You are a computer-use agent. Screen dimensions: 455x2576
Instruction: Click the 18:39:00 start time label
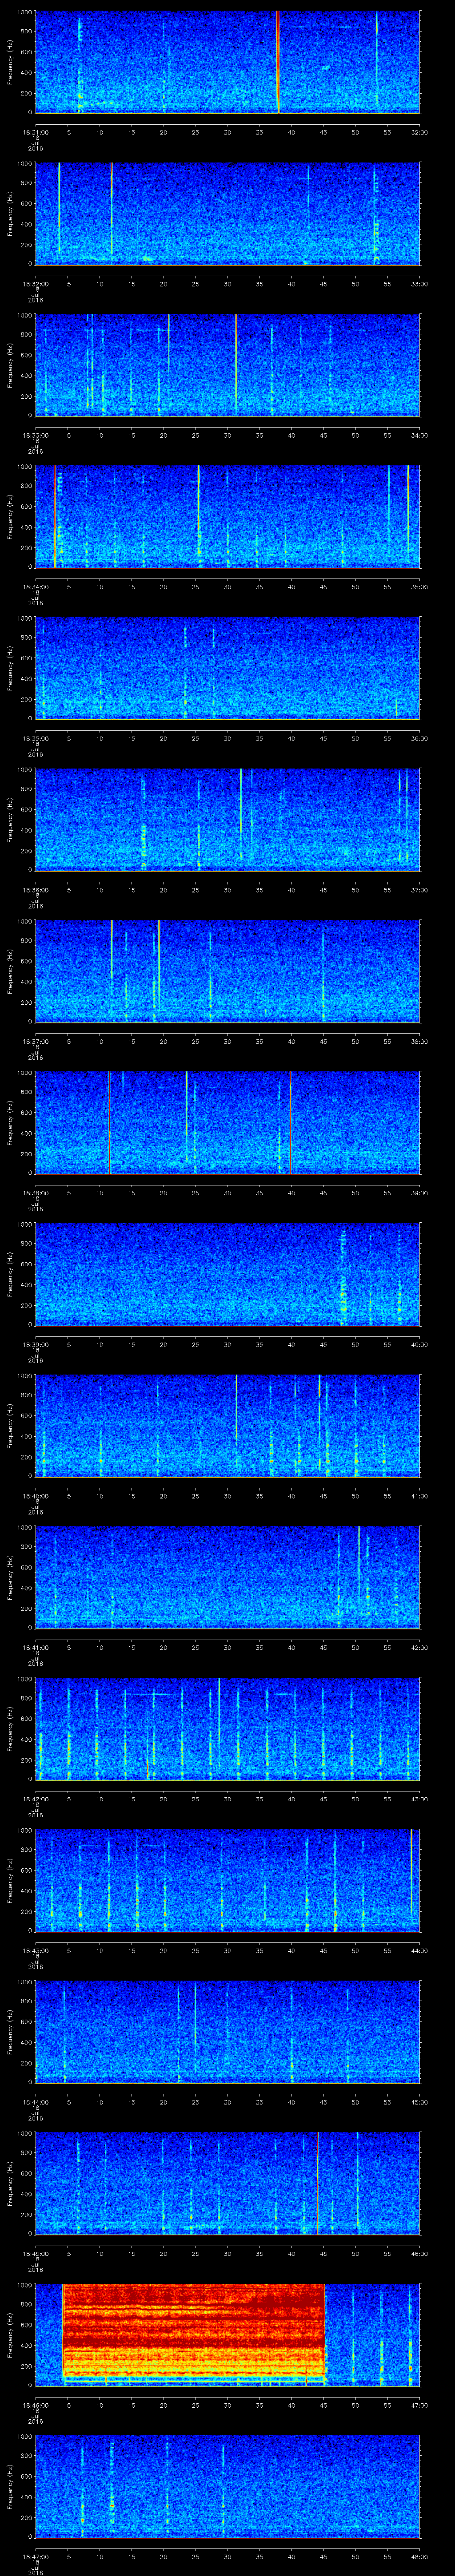click(35, 1344)
